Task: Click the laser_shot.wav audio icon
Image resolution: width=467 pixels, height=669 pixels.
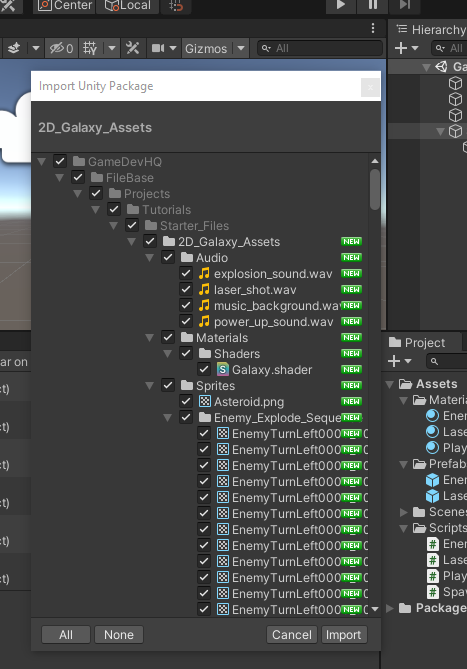Action: [x=204, y=289]
